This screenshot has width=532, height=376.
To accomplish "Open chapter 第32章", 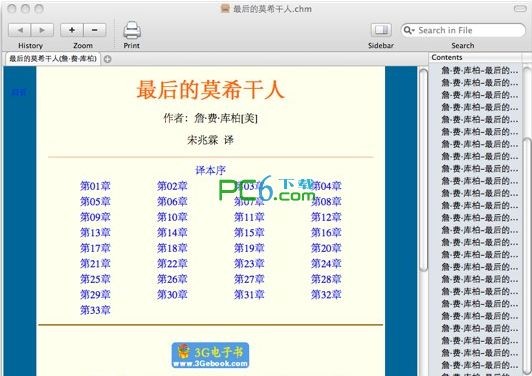I will point(326,295).
